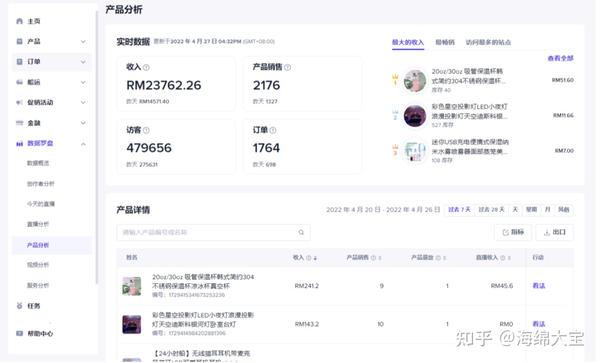Open 数据概览 submenu item

[x=38, y=163]
